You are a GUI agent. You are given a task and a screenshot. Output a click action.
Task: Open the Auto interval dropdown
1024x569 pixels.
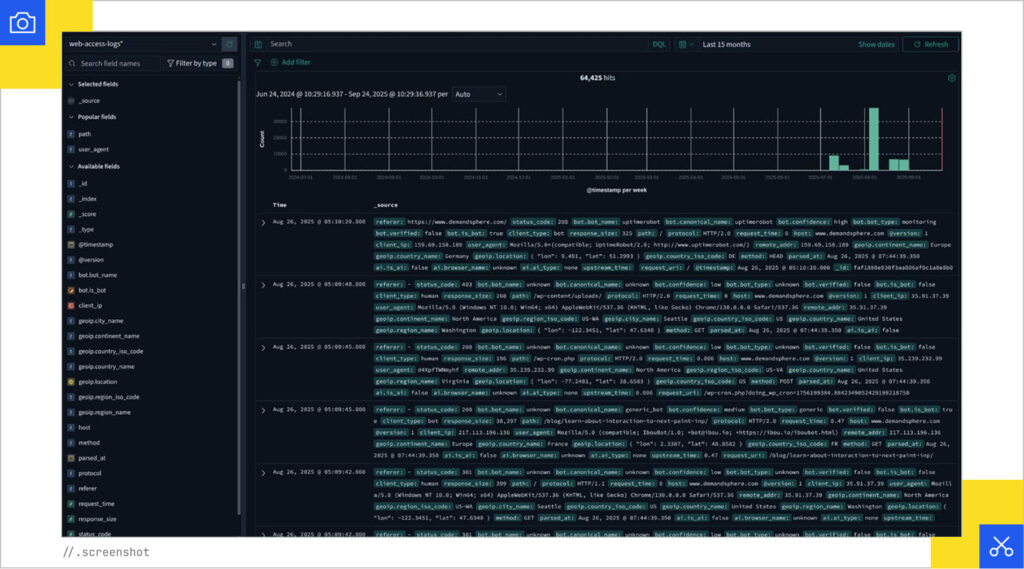pyautogui.click(x=479, y=95)
